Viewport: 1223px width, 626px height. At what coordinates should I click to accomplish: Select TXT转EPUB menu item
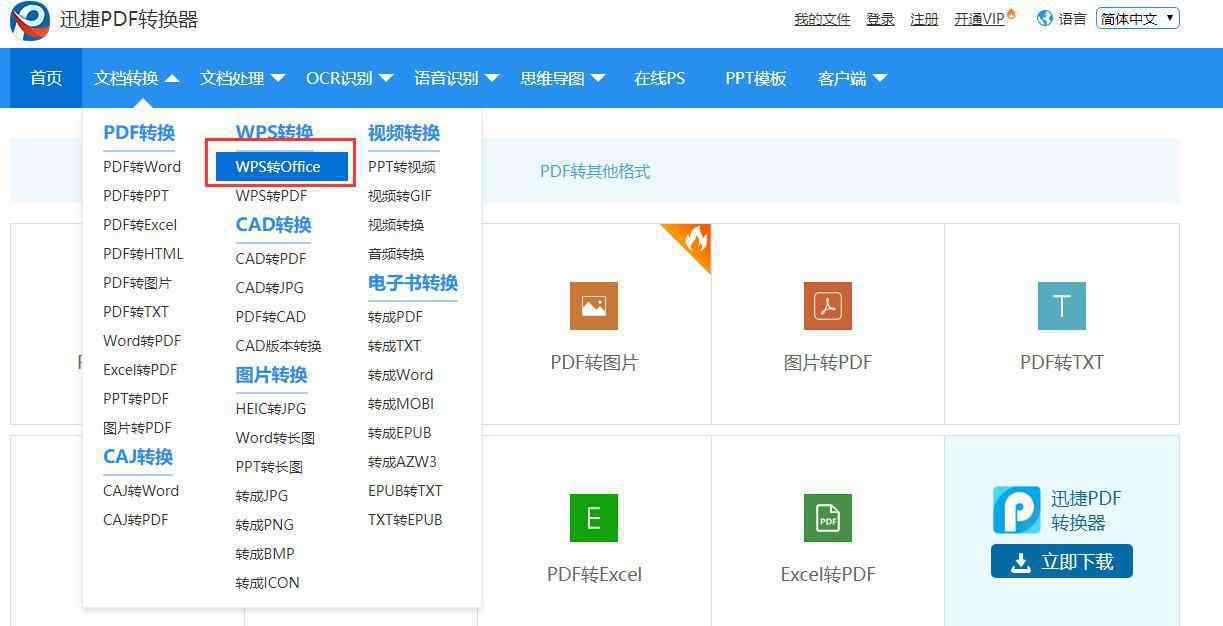405,519
